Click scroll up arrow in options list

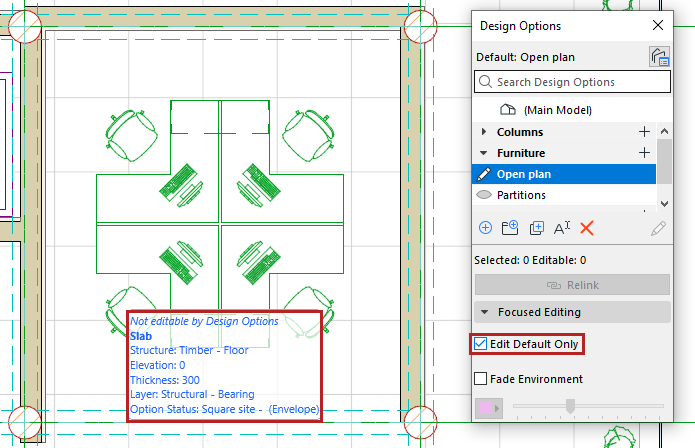coord(664,131)
